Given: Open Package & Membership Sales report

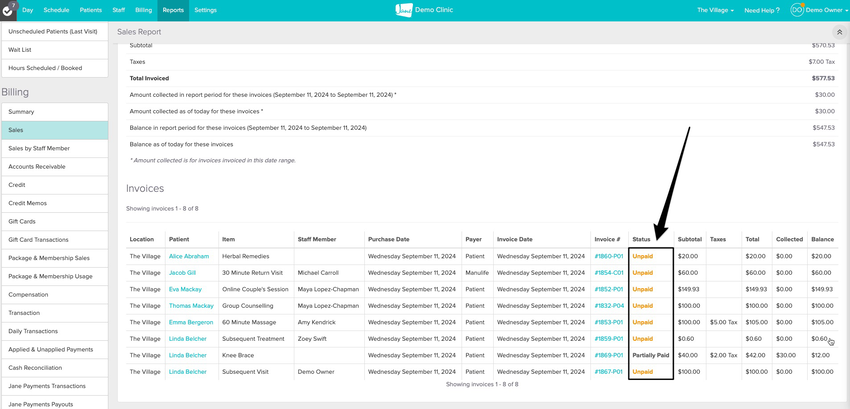Looking at the screenshot, I should [x=54, y=258].
